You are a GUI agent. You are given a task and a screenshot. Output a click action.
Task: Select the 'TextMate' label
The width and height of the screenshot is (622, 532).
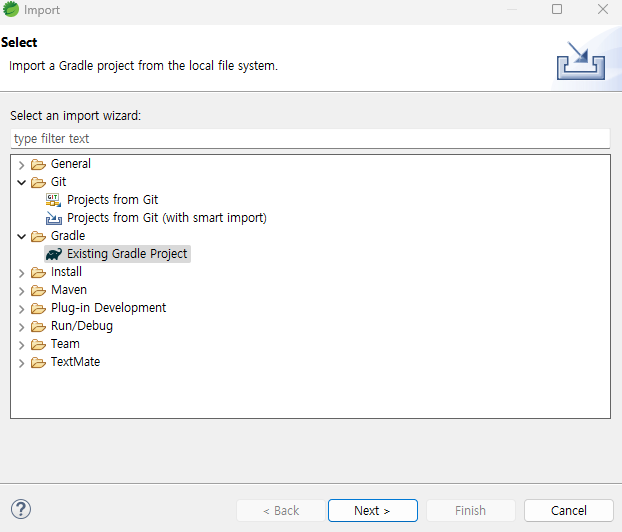pos(75,362)
